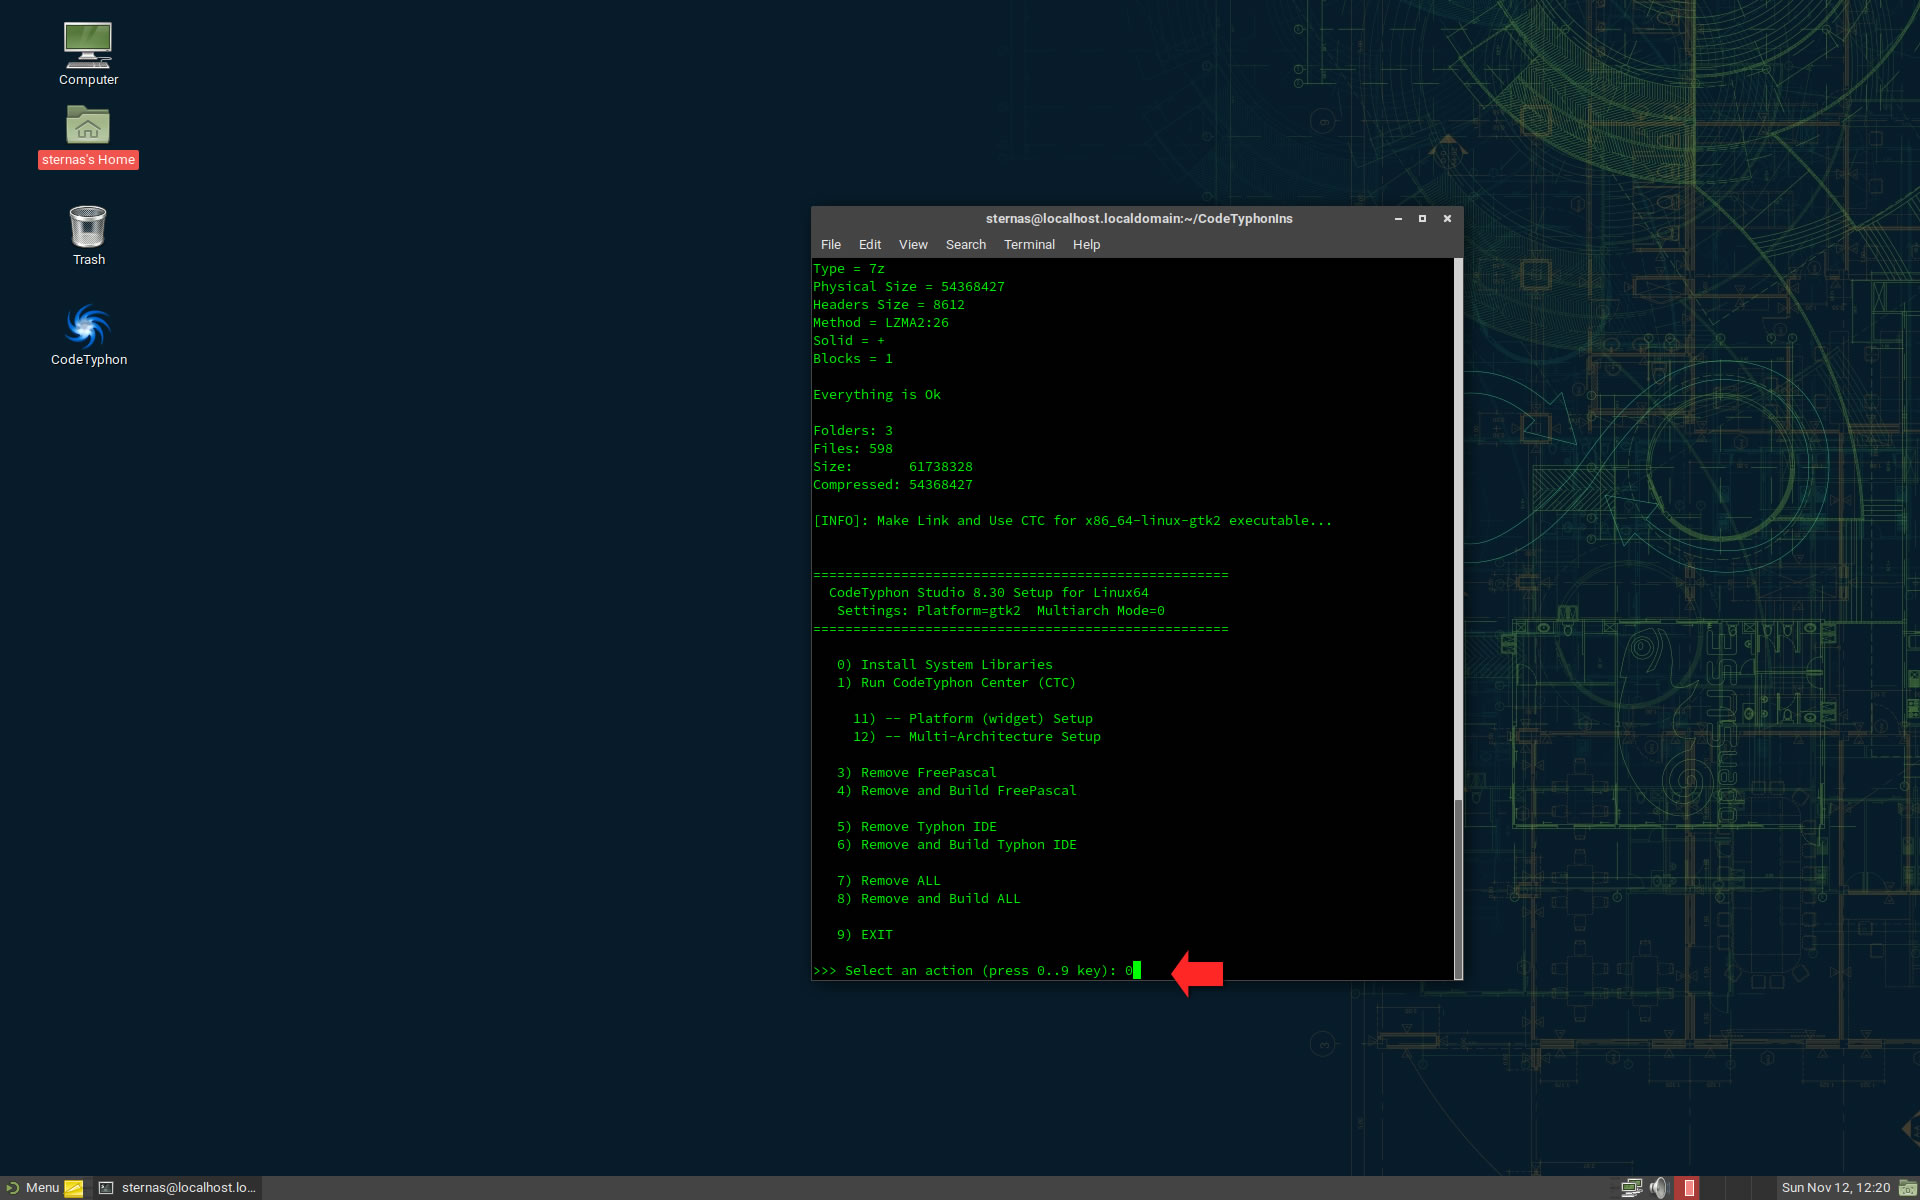Open the terminal Help menu
1920x1200 pixels.
click(x=1086, y=245)
